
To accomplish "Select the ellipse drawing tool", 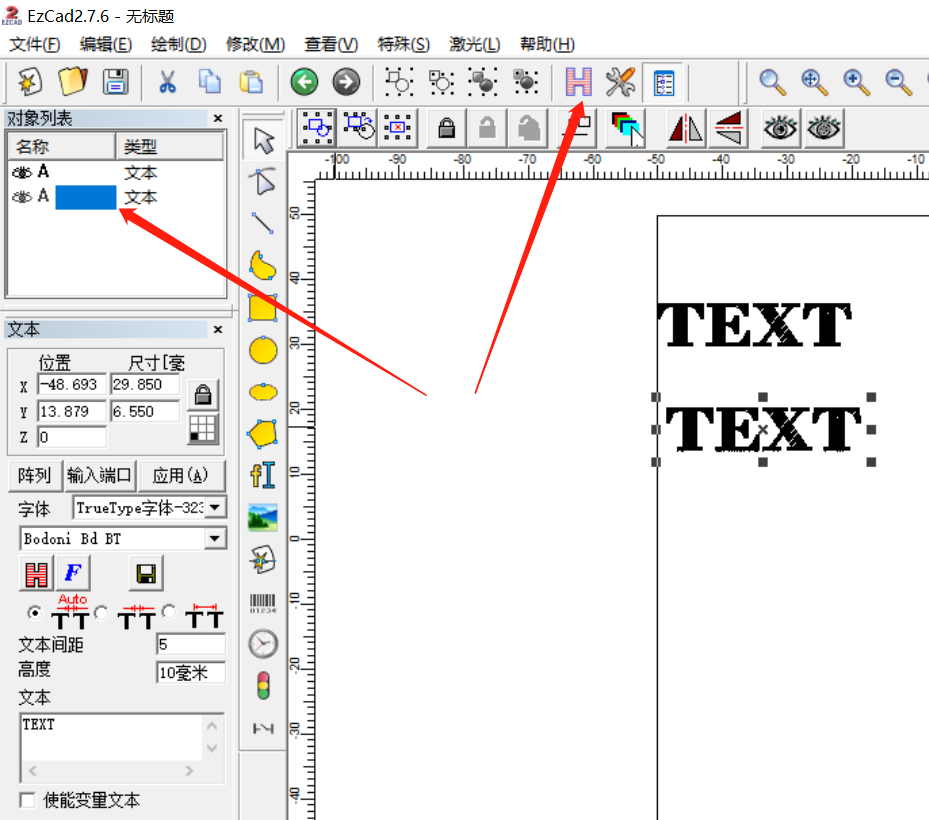I will point(263,392).
